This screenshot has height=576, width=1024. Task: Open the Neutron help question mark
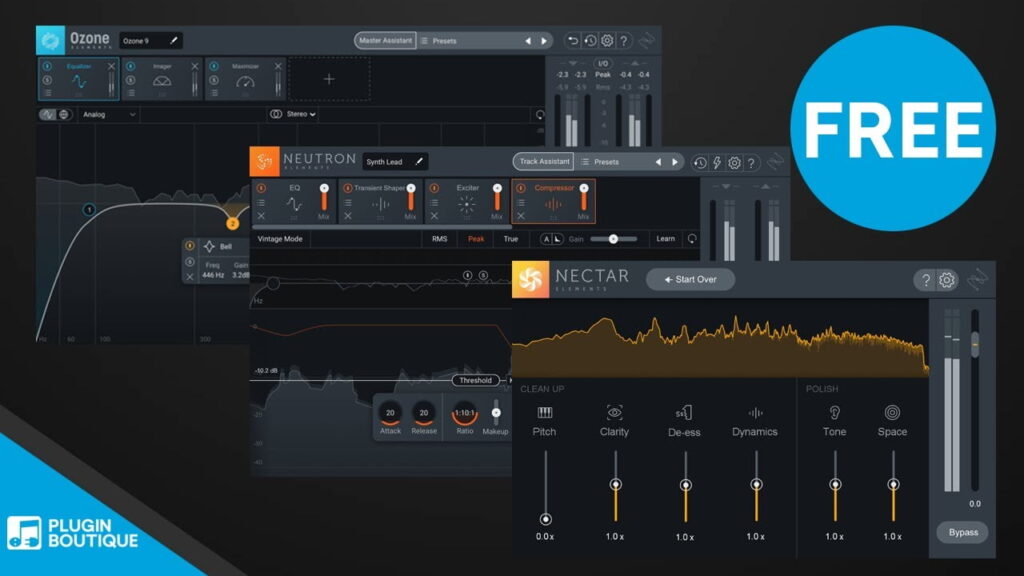[751, 163]
